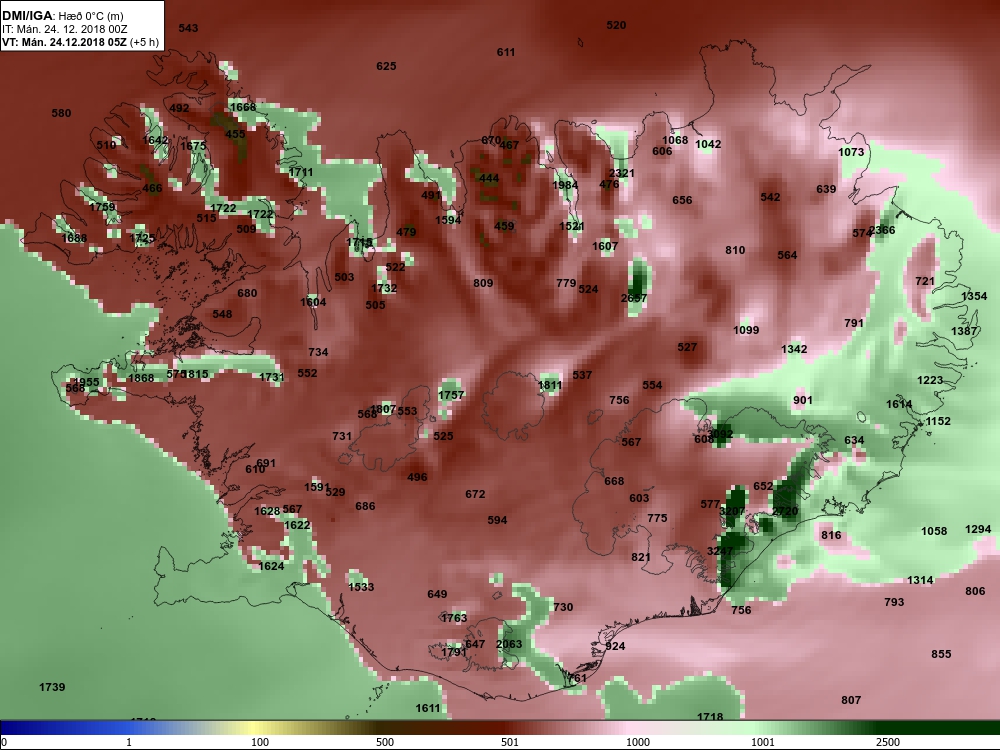Click the map value '1294'

click(x=978, y=529)
